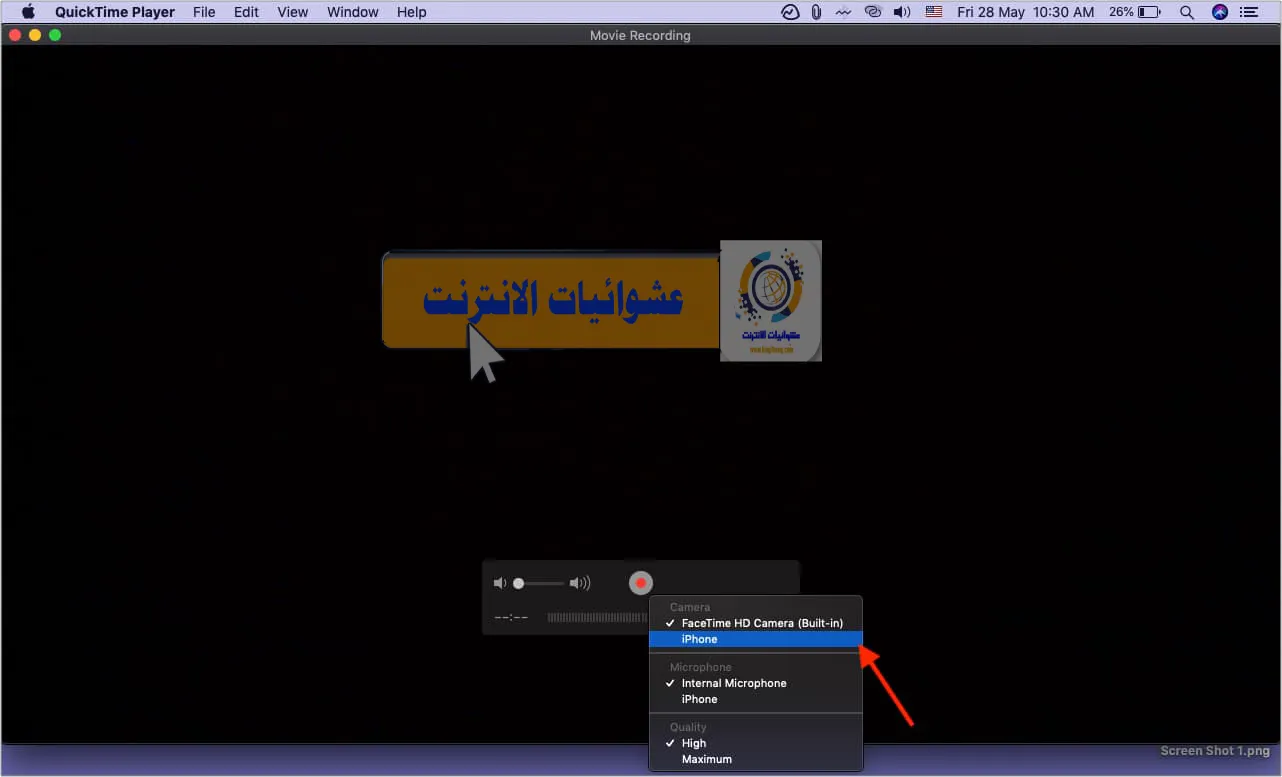Choose iPhone under Microphone
Viewport: 1282px width, 777px height.
(x=755, y=699)
